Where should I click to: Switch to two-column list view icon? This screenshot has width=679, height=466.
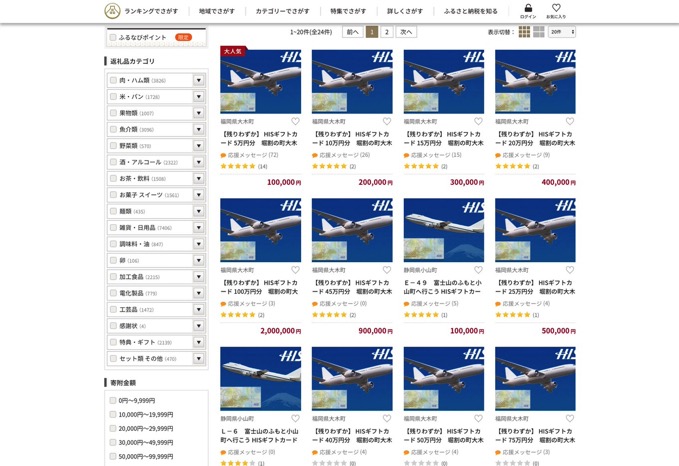539,32
